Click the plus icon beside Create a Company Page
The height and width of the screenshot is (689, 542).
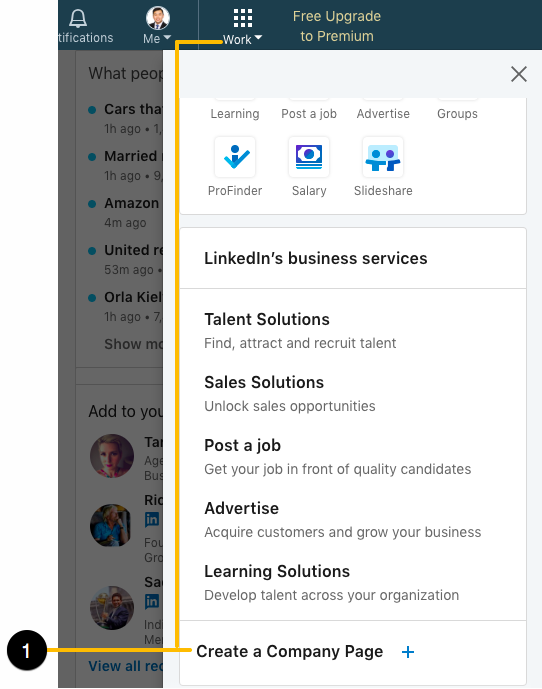(x=407, y=652)
